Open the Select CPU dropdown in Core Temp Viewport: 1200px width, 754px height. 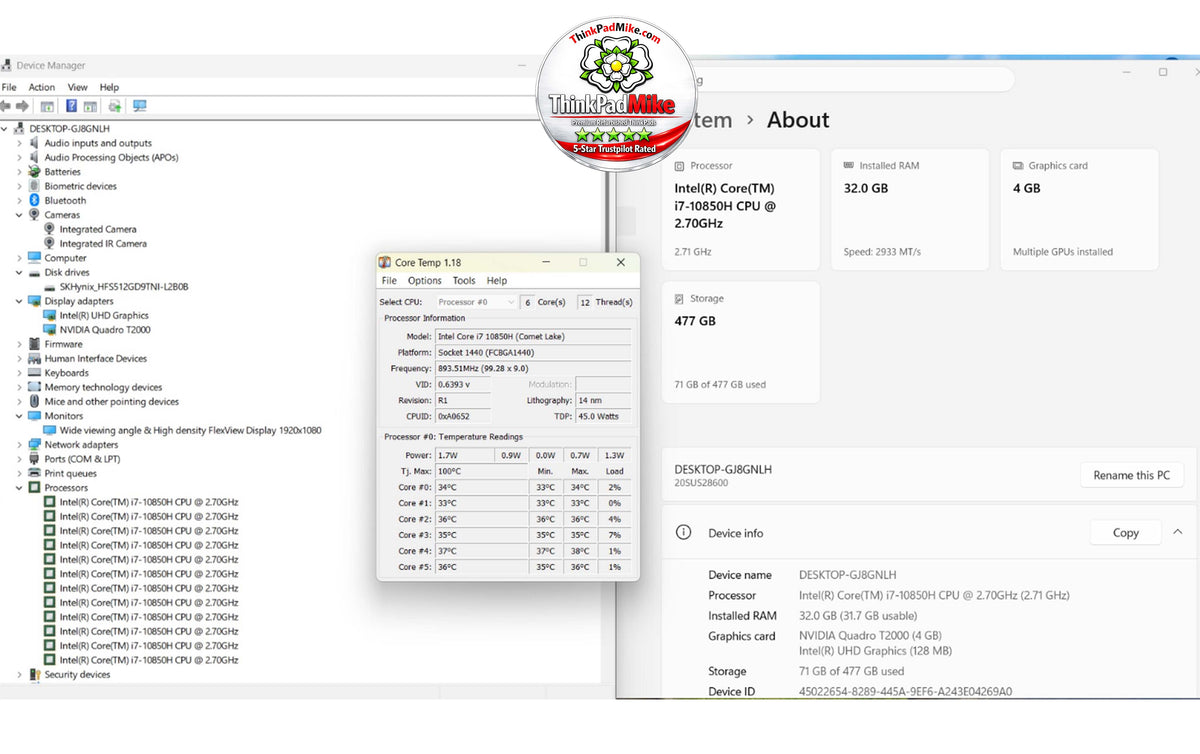476,302
